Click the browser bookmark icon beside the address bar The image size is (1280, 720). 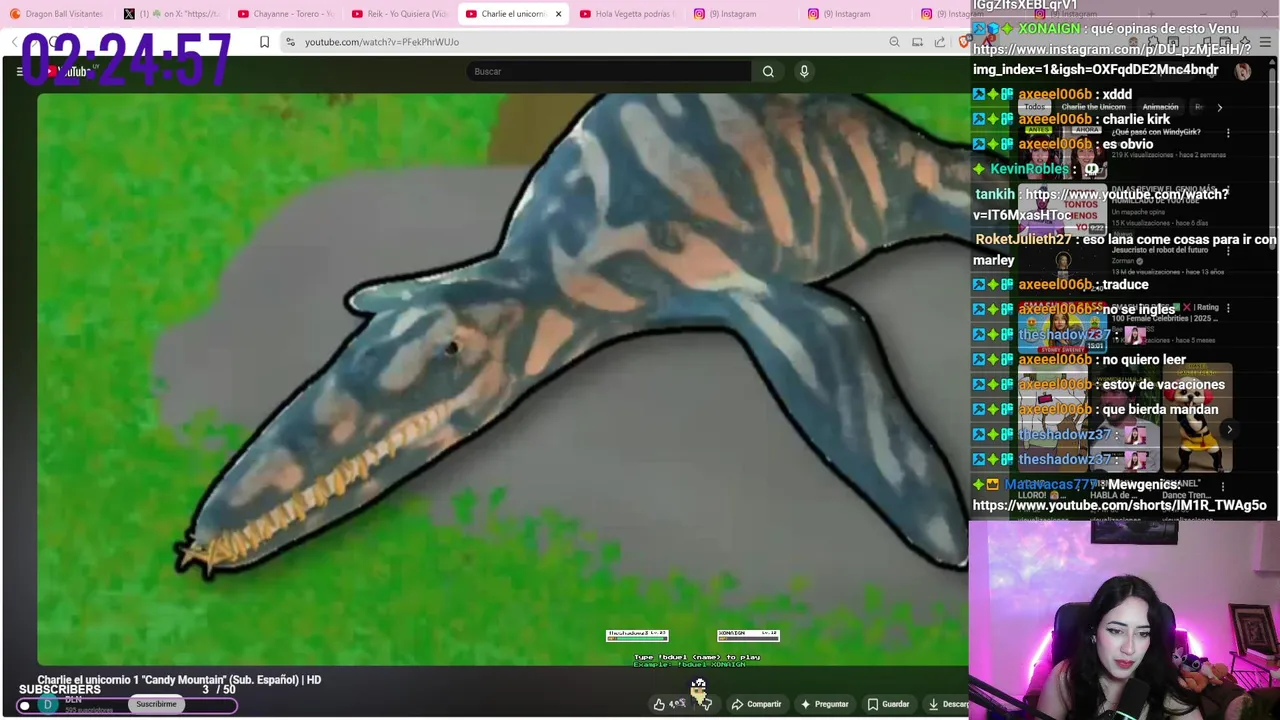[264, 42]
